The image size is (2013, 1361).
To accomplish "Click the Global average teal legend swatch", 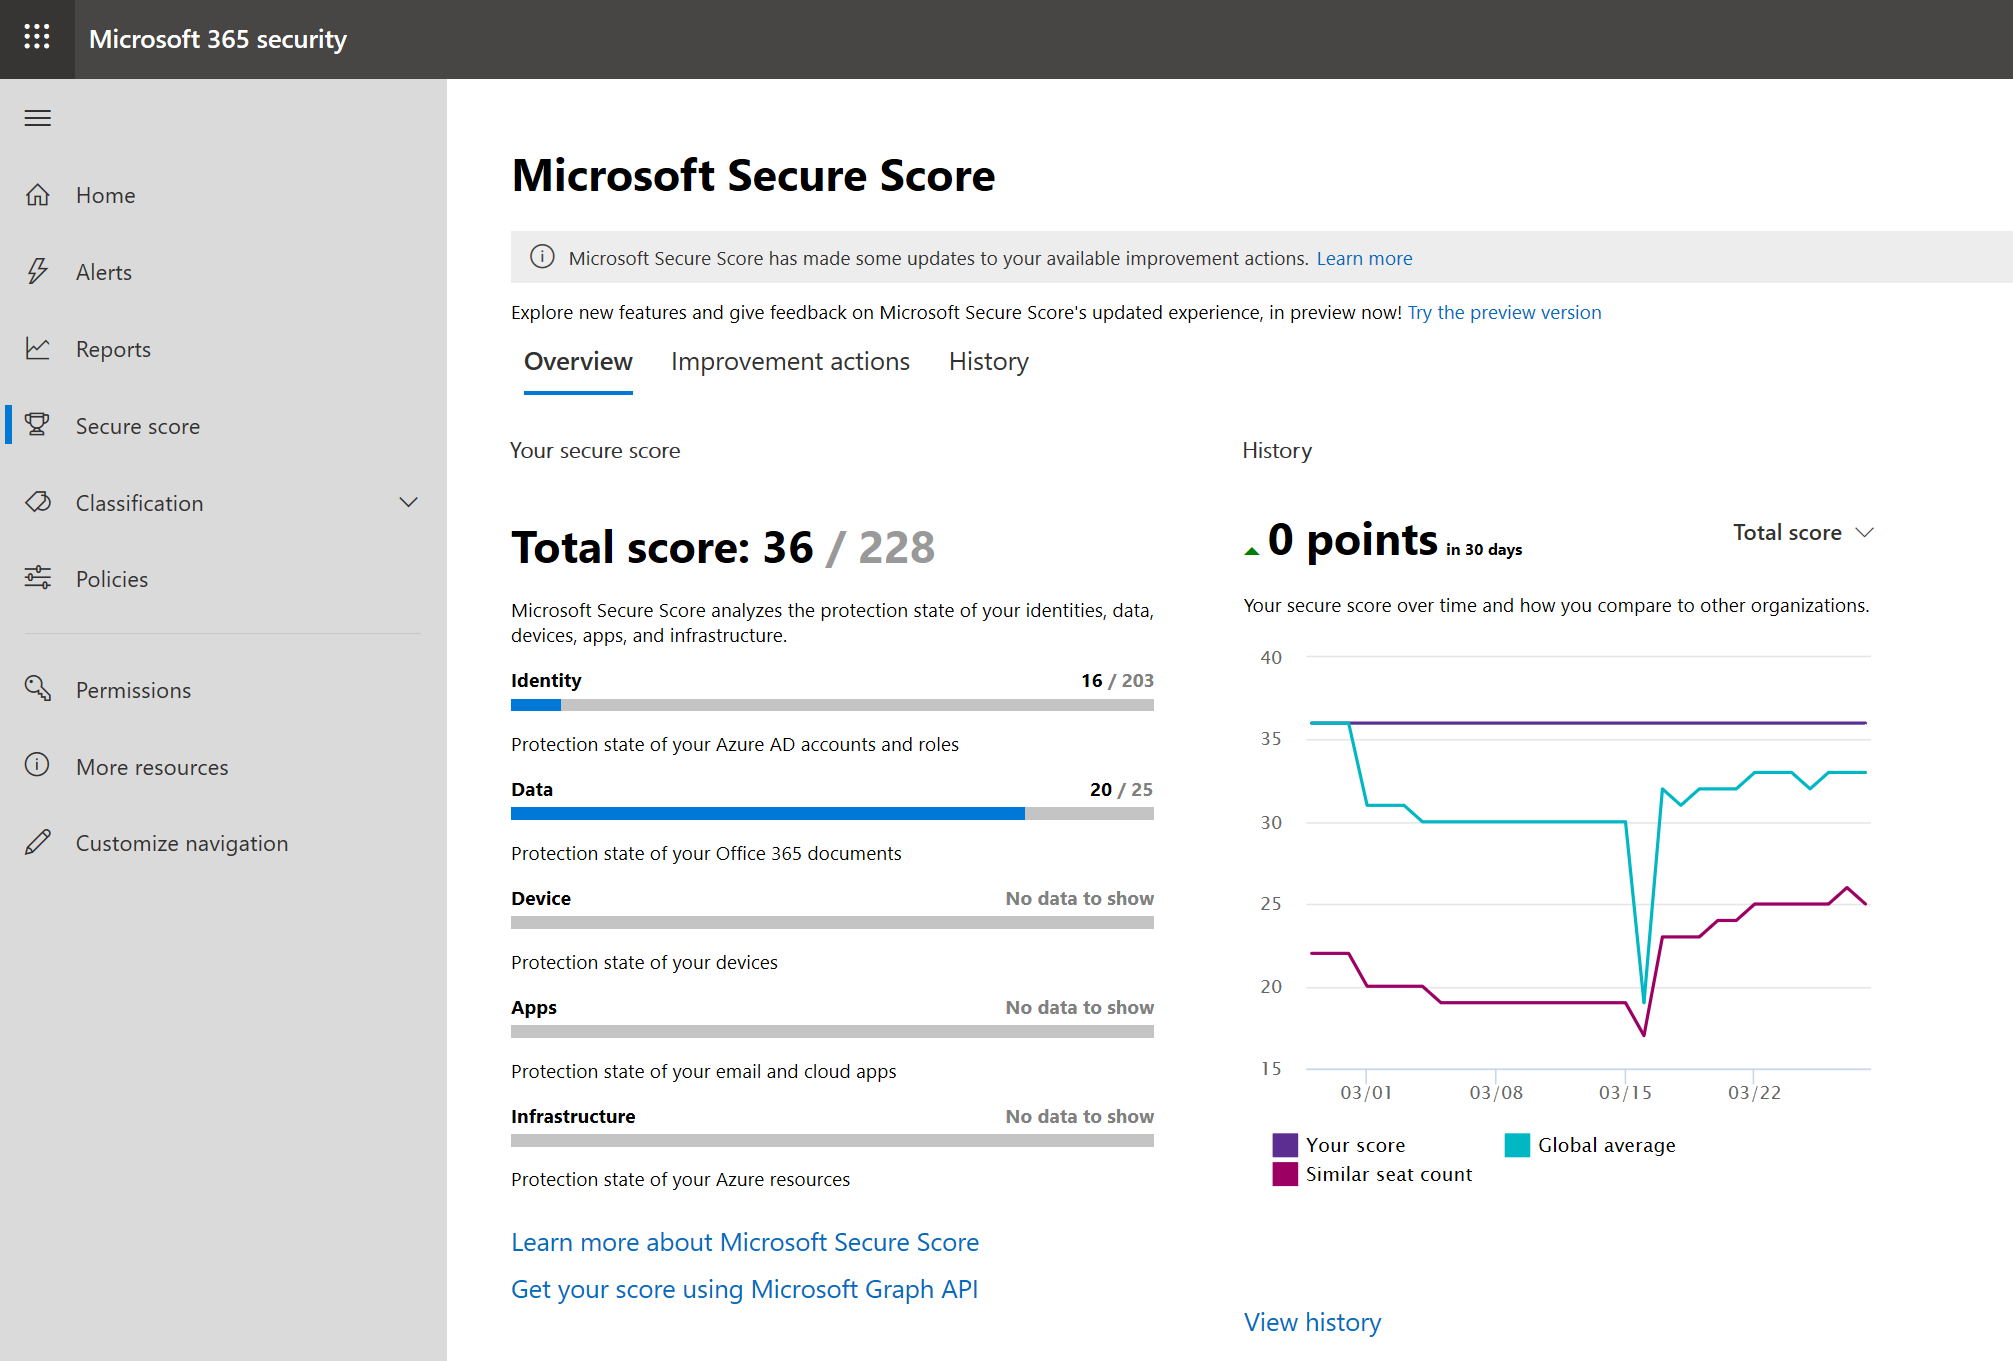I will pyautogui.click(x=1517, y=1145).
